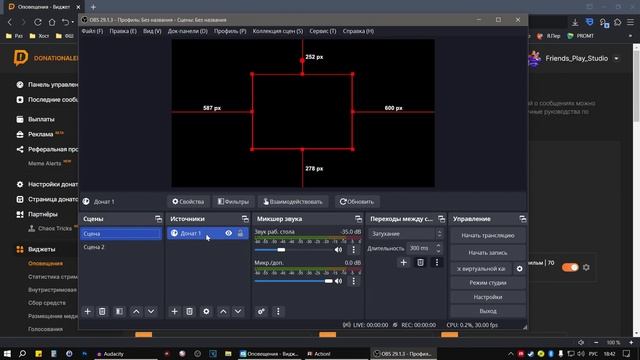Pop out the Controls dock panel
Screen dimensions: 640x360
(523, 219)
